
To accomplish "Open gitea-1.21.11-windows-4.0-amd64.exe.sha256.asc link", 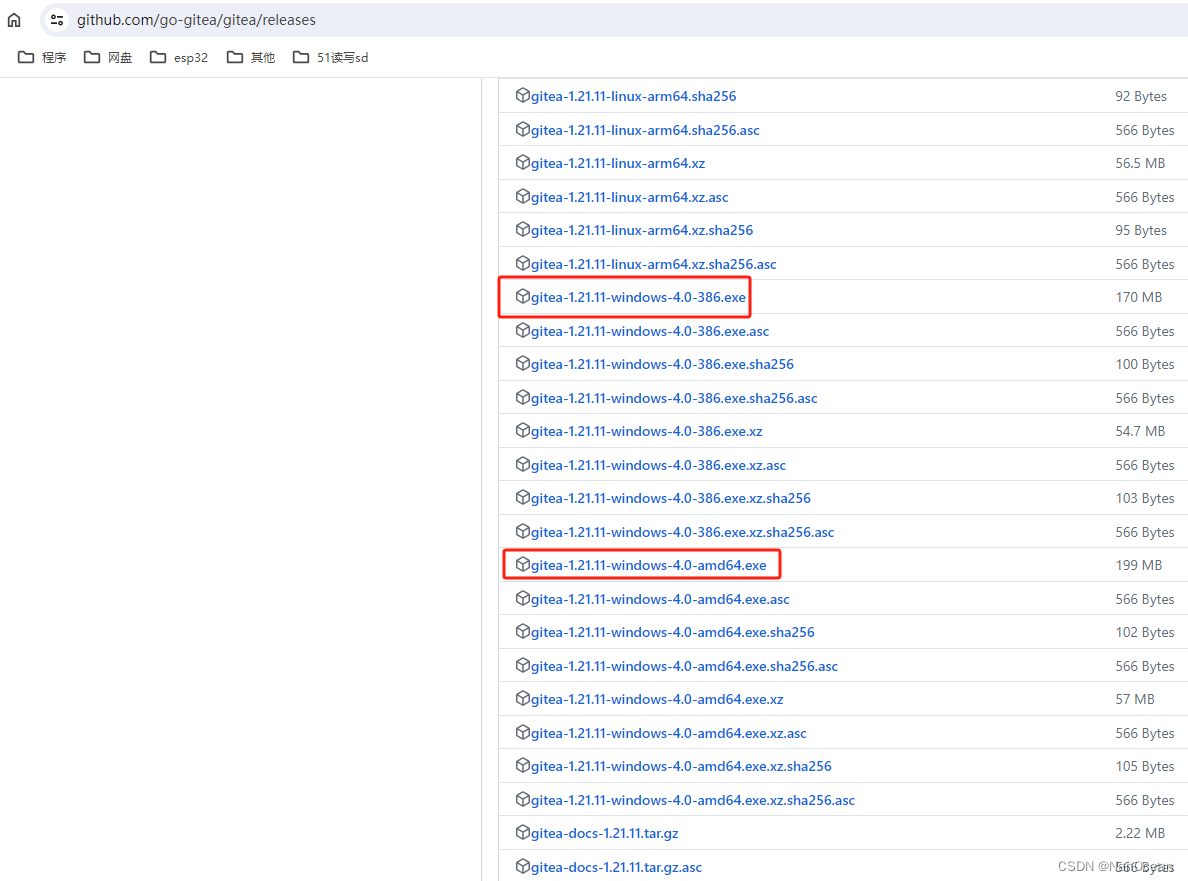I will point(684,667).
